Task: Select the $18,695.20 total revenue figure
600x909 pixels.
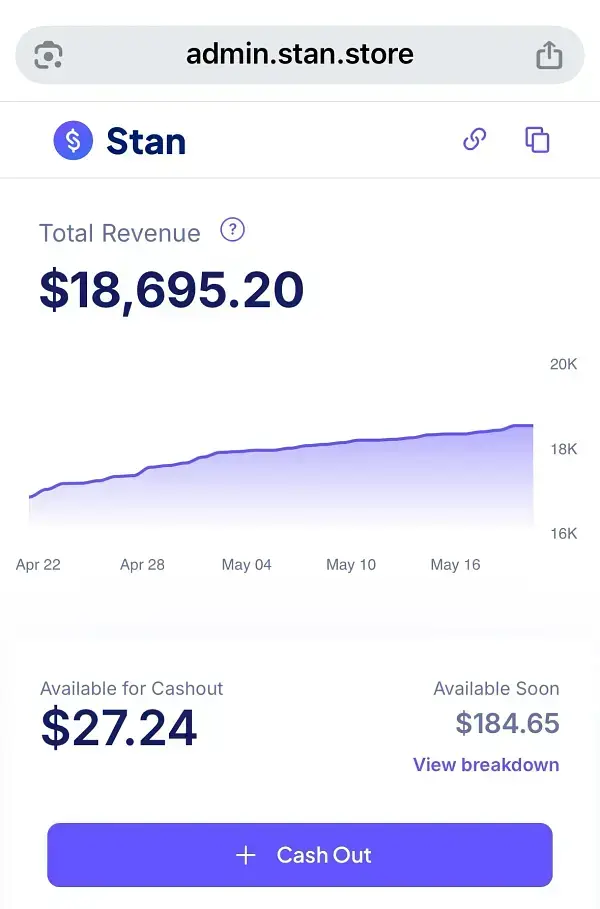Action: click(171, 290)
